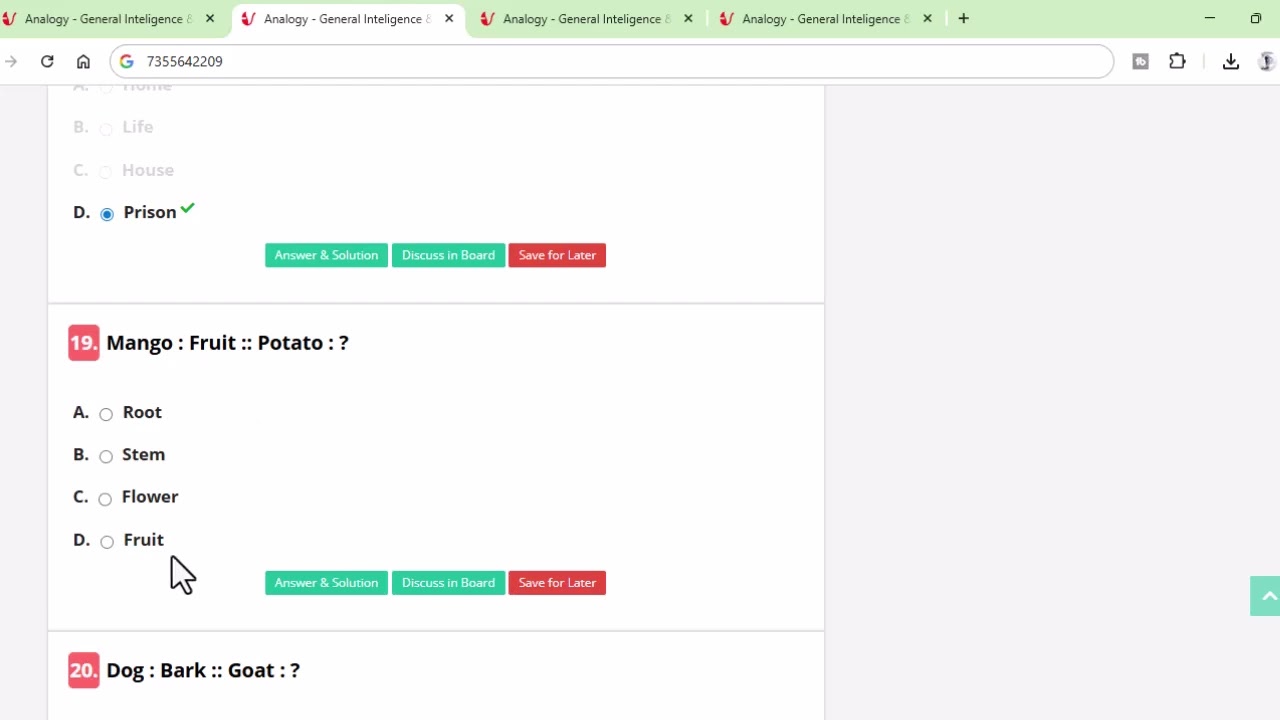The image size is (1280, 720).
Task: Open the downloads icon
Action: point(1231,61)
